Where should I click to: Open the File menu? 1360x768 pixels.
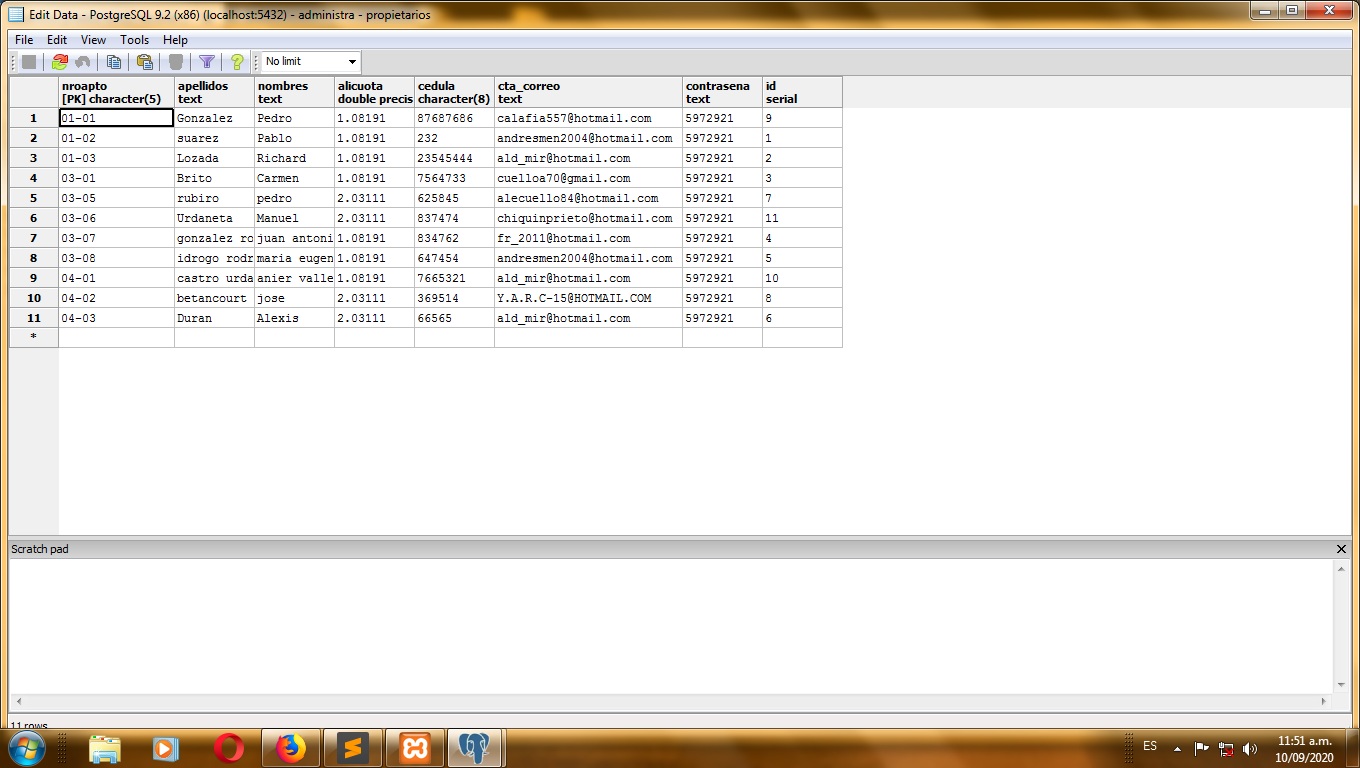[24, 40]
